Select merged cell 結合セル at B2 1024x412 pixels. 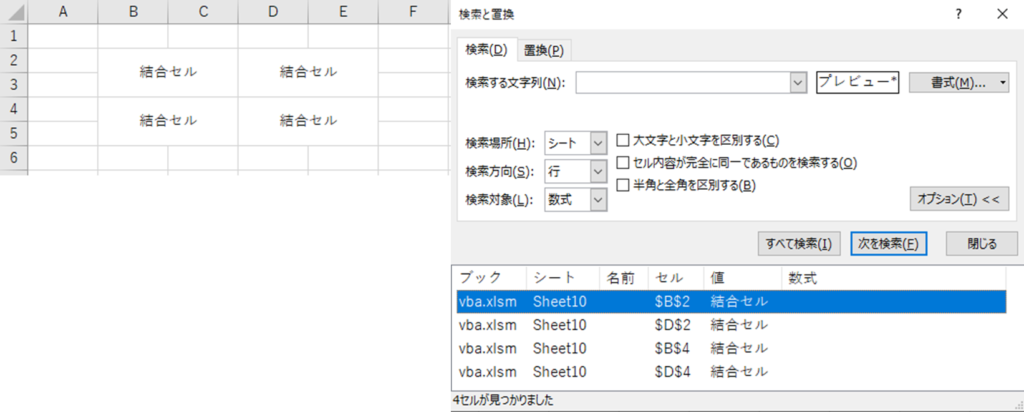pyautogui.click(x=168, y=72)
